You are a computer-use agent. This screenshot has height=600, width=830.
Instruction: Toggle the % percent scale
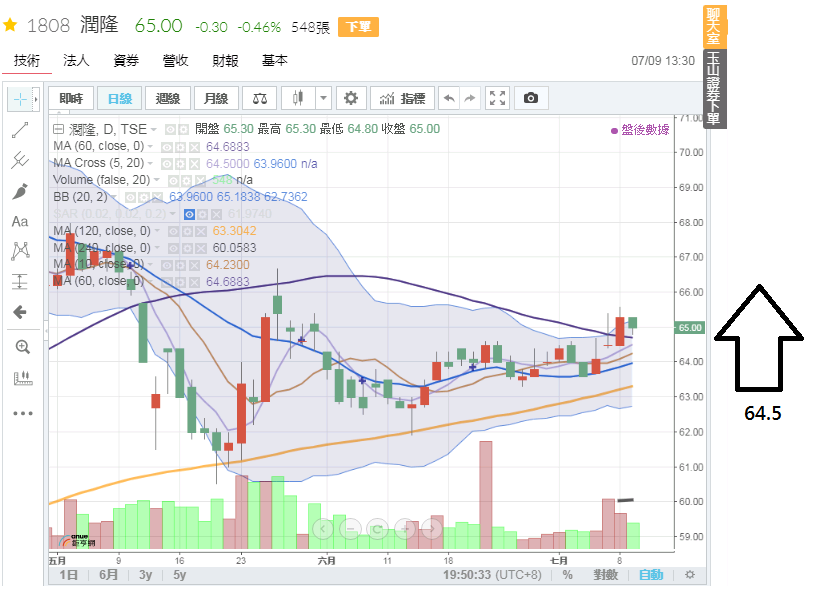pos(567,575)
